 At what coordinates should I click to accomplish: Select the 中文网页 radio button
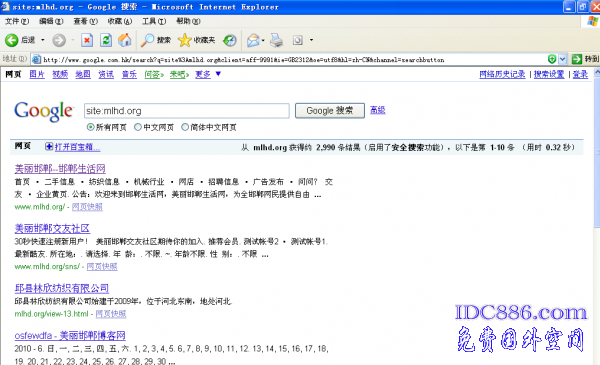138,127
